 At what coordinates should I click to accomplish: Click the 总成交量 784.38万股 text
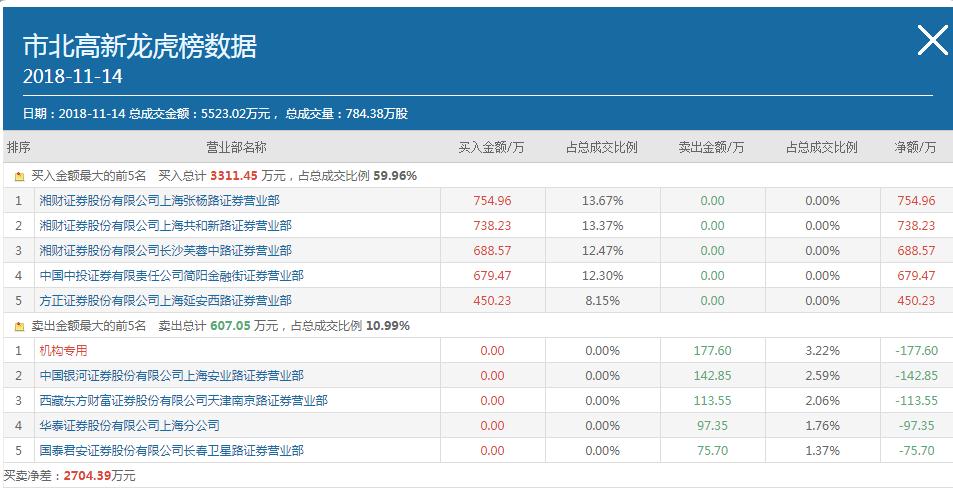346,114
